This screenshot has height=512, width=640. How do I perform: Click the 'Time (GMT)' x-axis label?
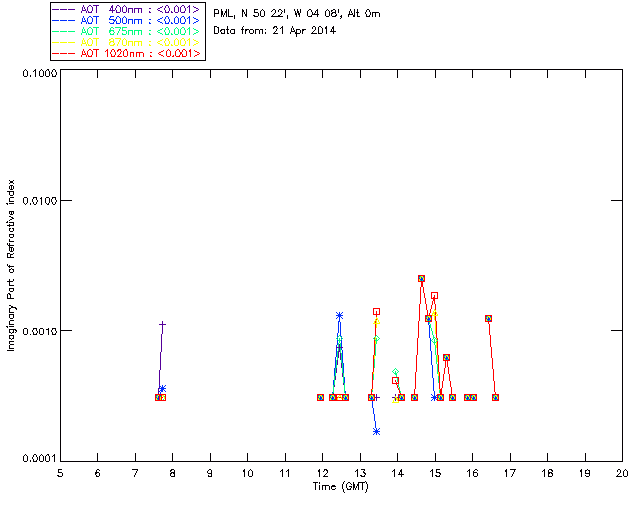tap(340, 486)
